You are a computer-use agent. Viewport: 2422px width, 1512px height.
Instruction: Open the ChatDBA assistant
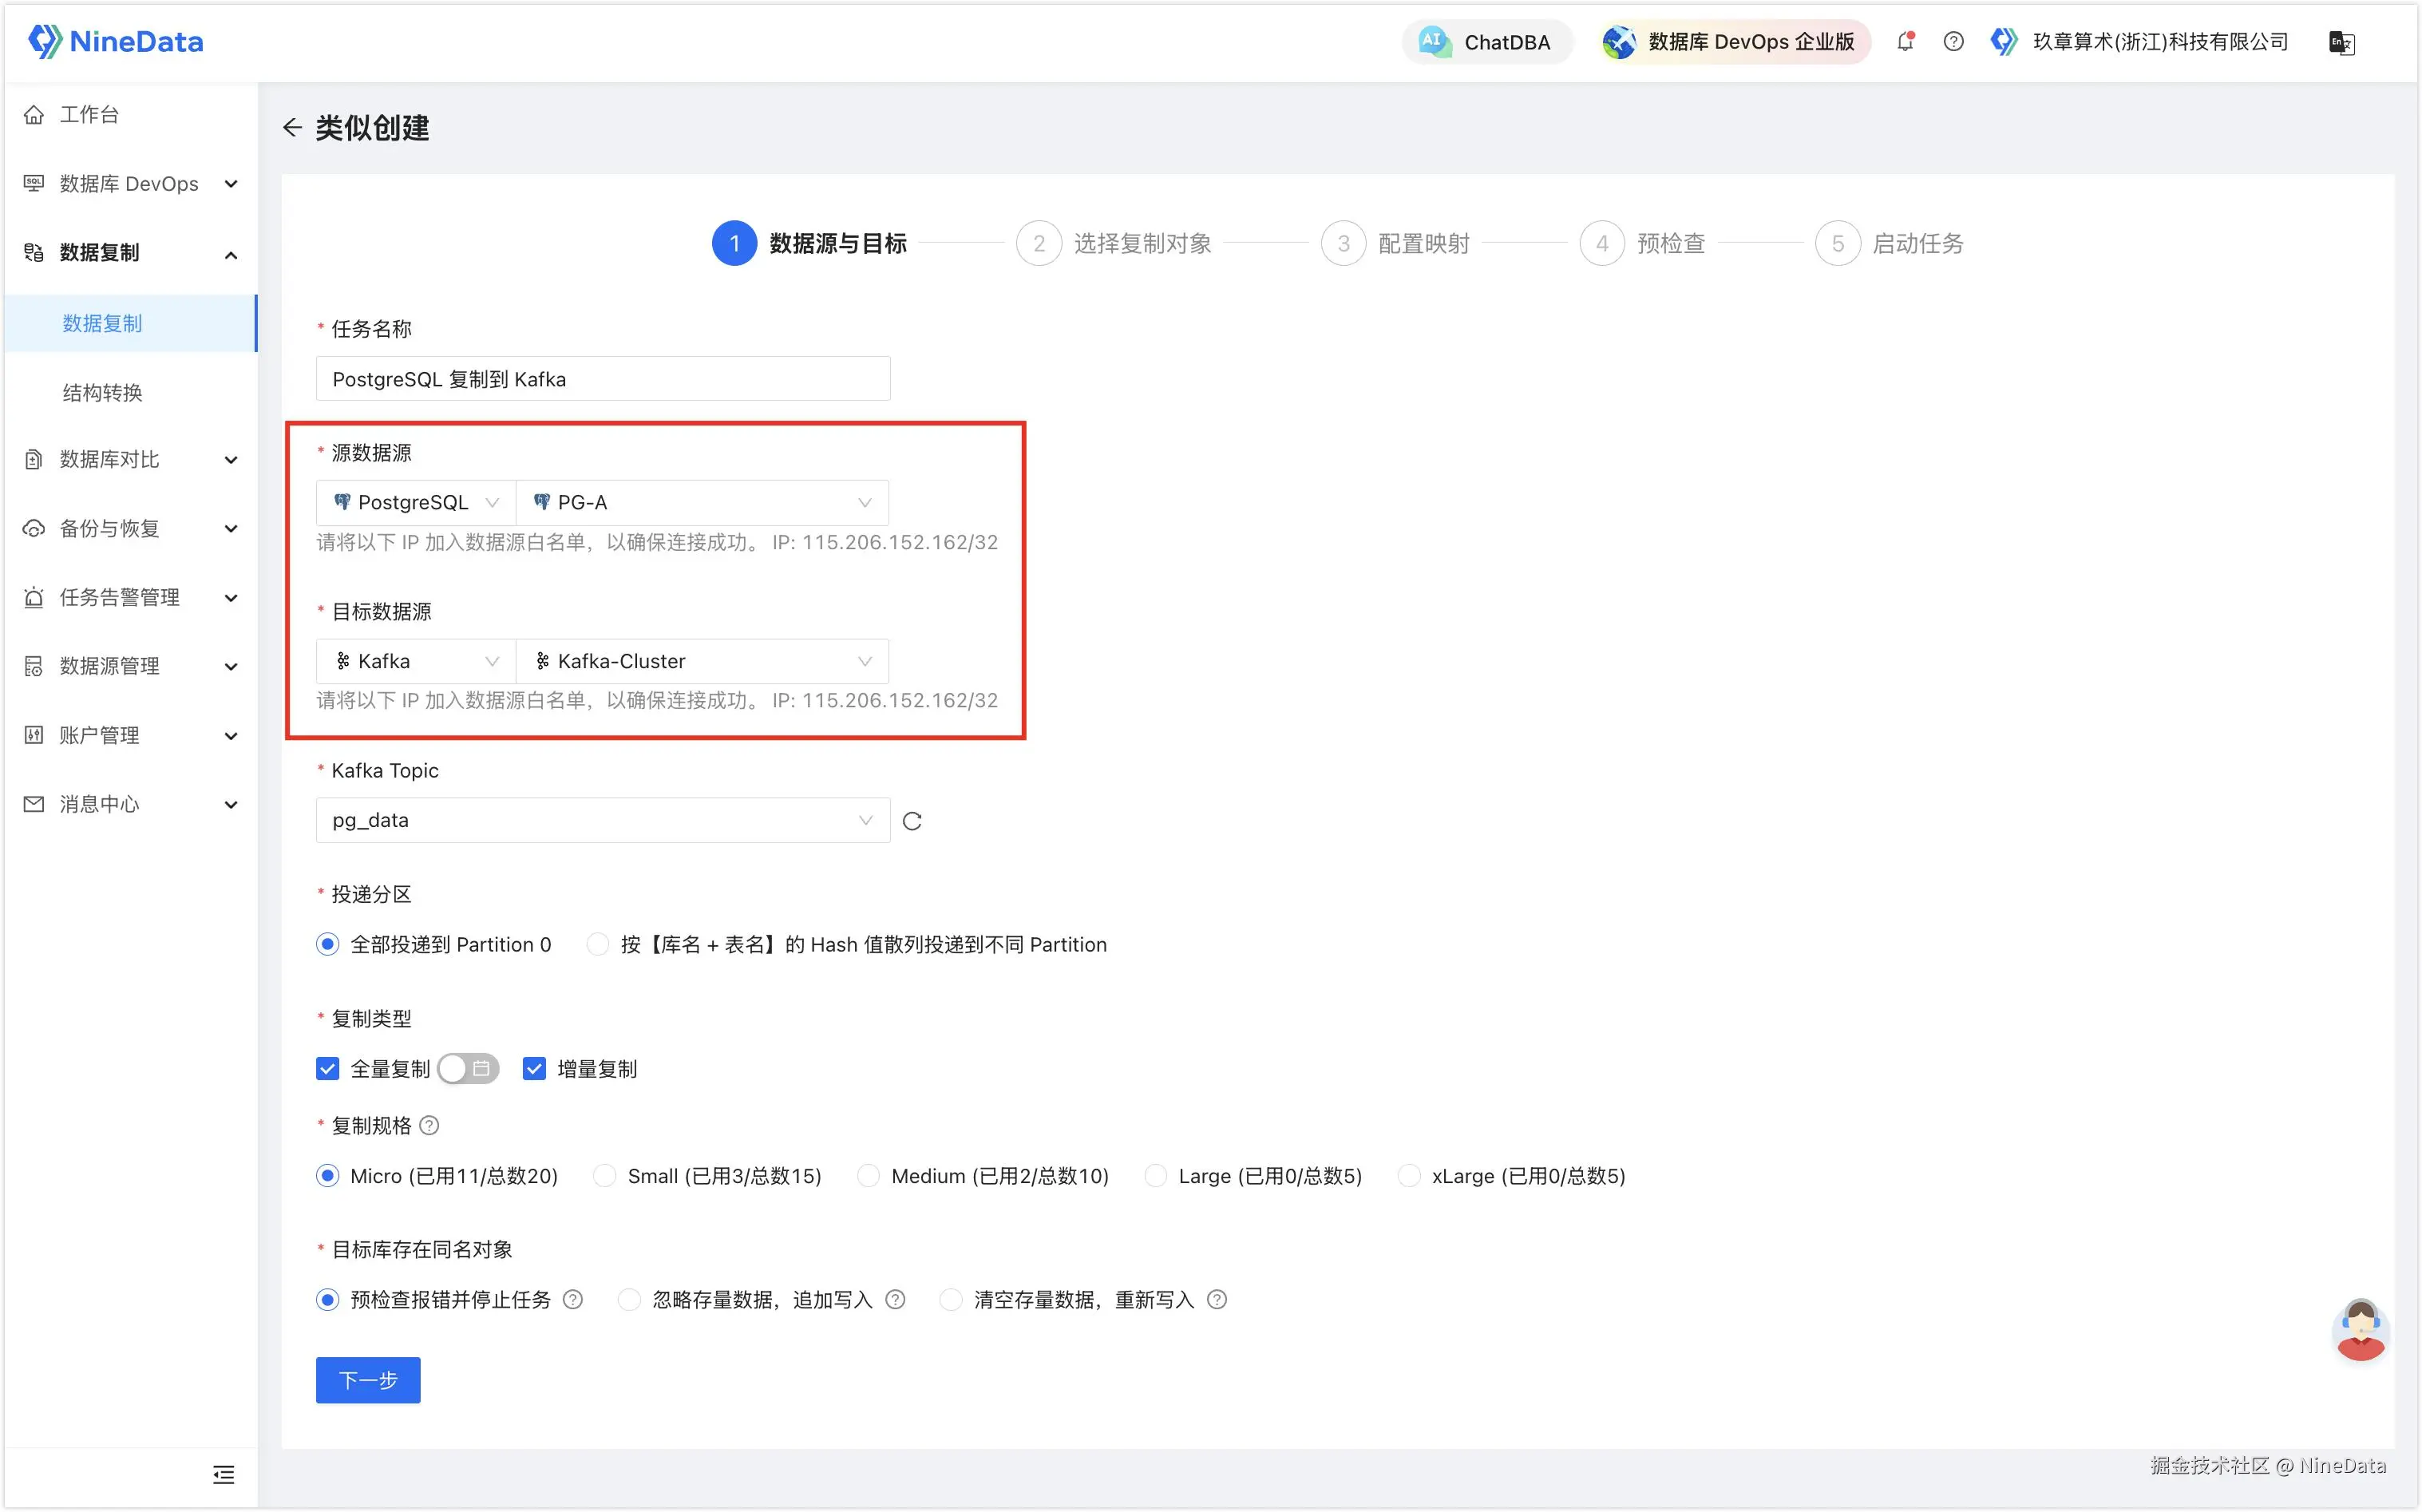(x=1487, y=42)
